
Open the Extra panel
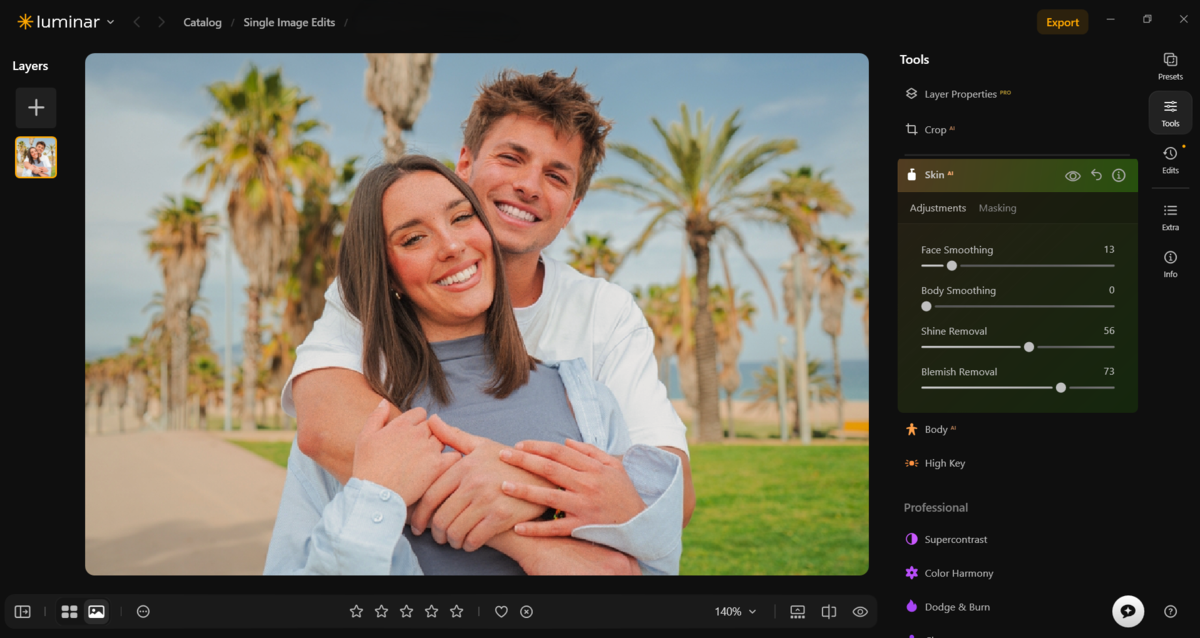(1170, 216)
